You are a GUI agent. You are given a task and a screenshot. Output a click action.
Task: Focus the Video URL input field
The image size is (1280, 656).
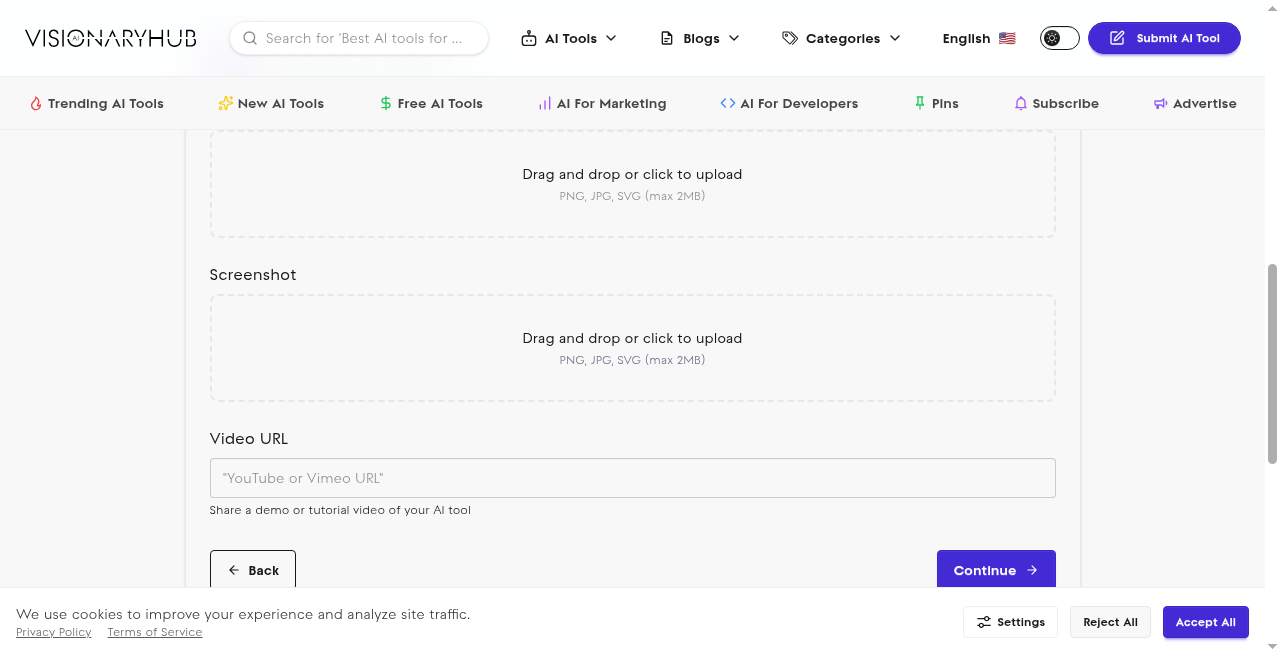[633, 478]
